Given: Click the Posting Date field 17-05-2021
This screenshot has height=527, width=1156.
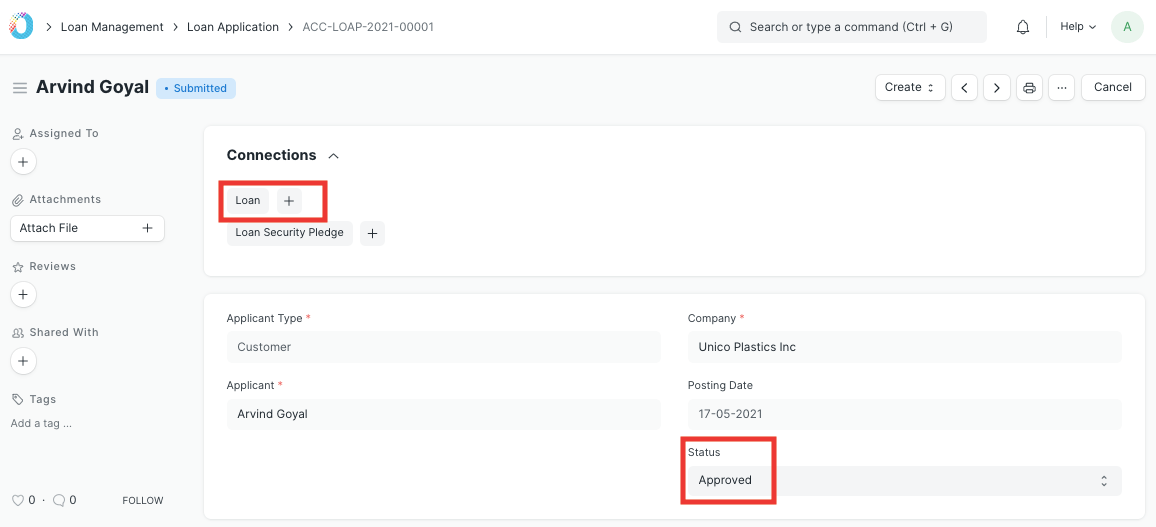Looking at the screenshot, I should click(905, 414).
